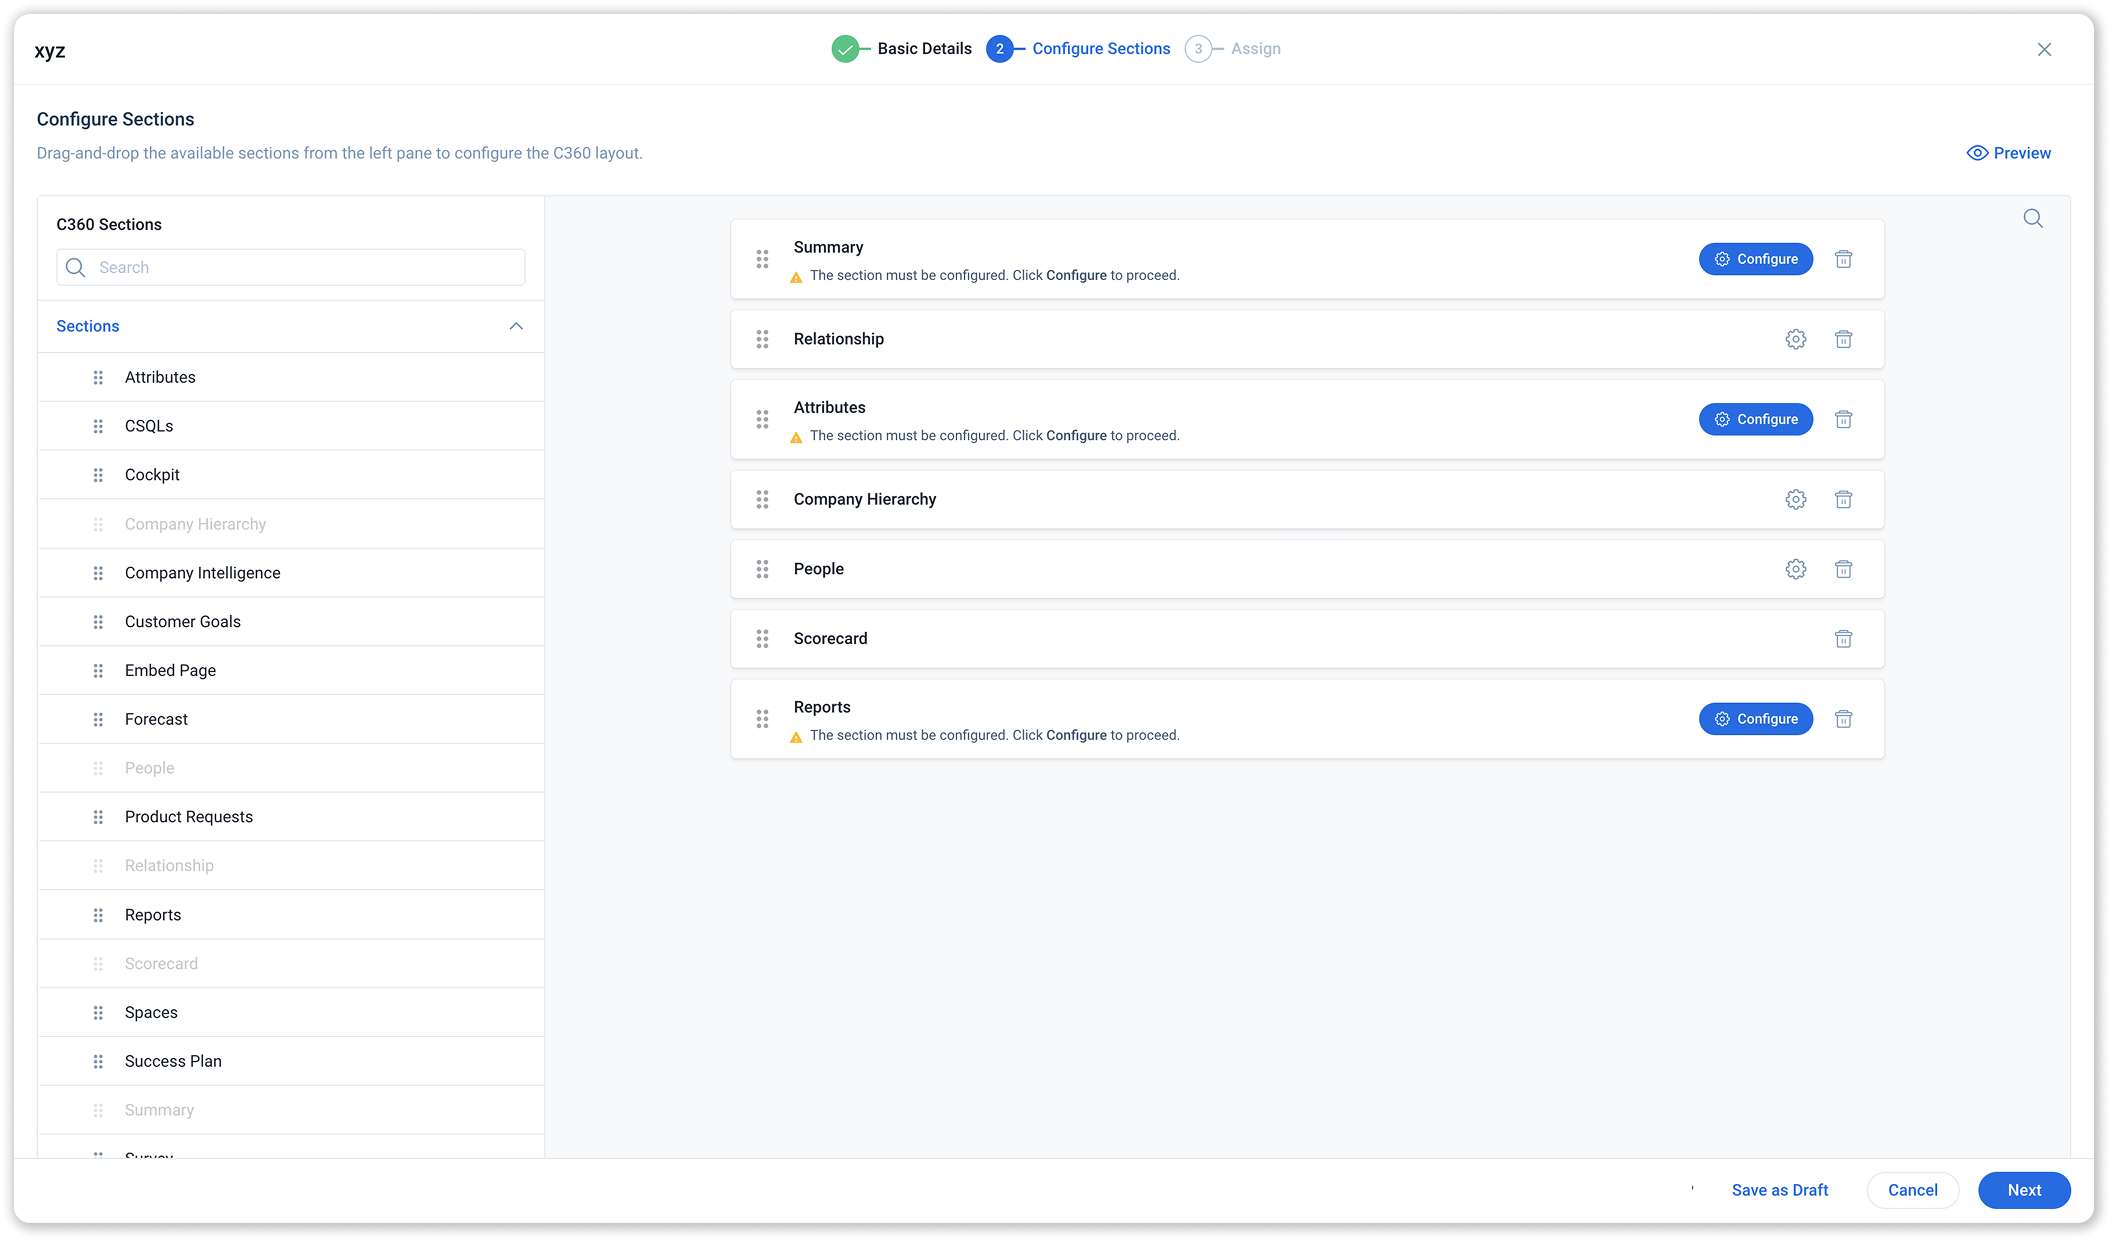2112x1241 pixels.
Task: Click greyed-out Scorecard item in left list
Action: 291,964
